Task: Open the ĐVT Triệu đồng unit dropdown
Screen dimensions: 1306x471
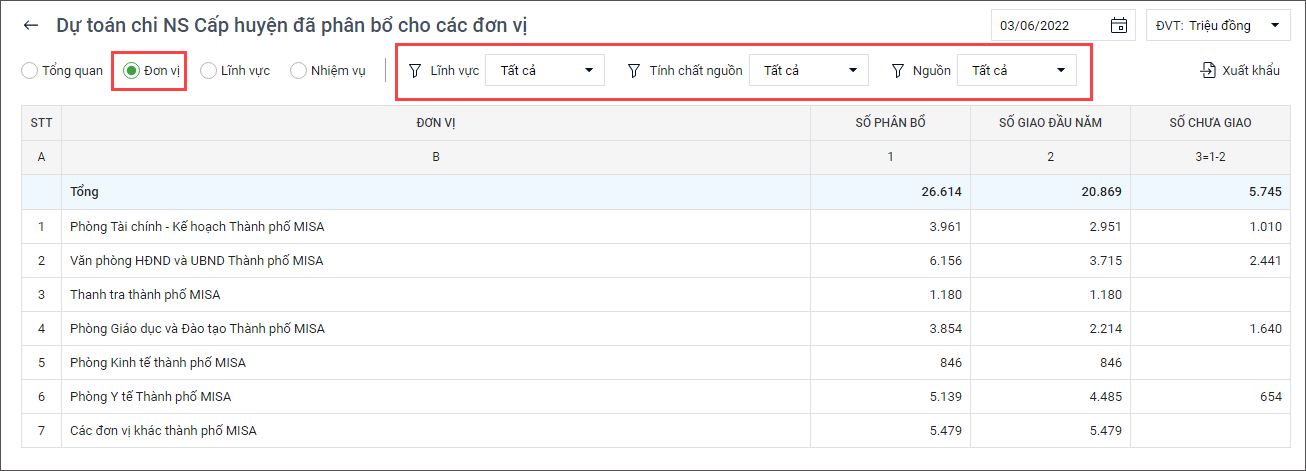Action: click(1217, 26)
